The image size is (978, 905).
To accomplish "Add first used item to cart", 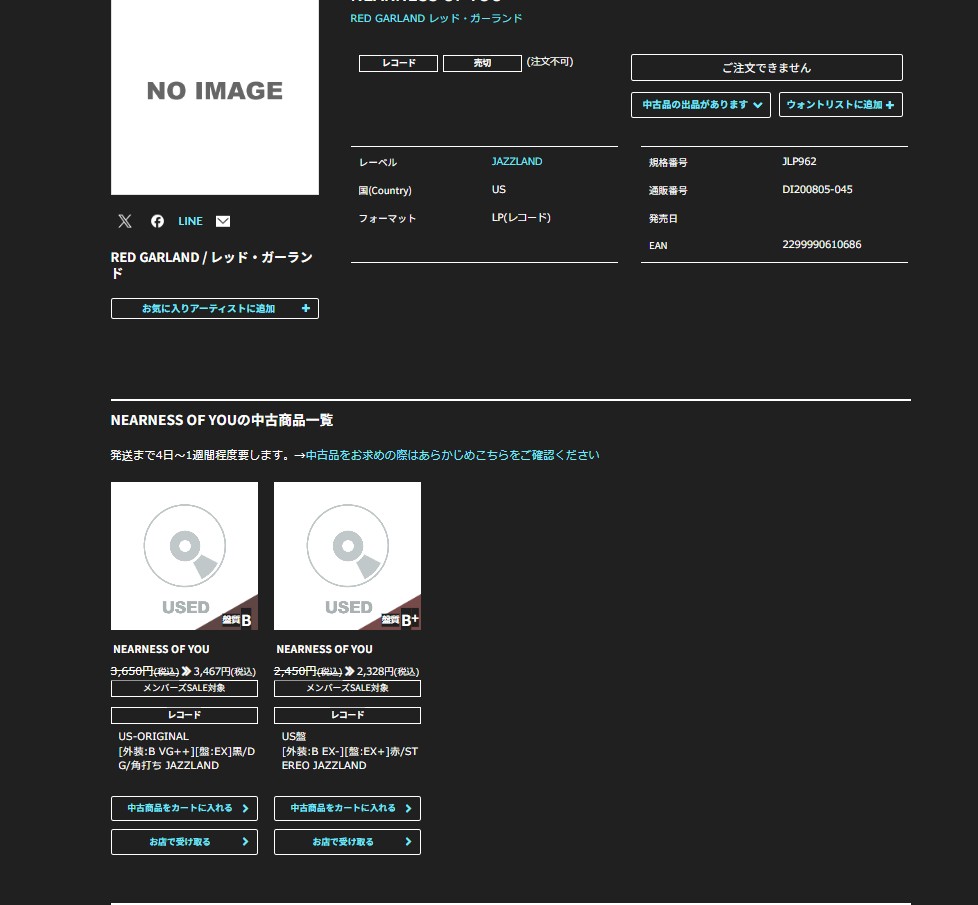I will [x=184, y=808].
